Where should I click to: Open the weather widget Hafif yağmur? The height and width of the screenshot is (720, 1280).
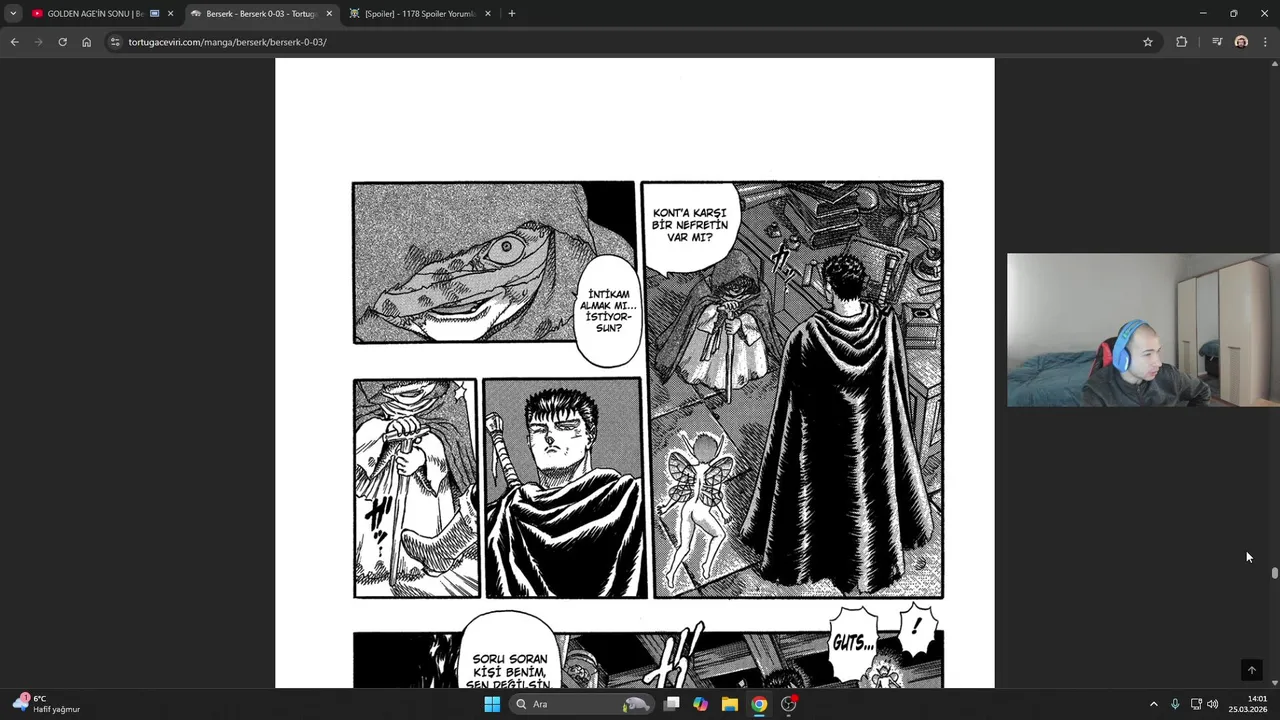click(48, 704)
